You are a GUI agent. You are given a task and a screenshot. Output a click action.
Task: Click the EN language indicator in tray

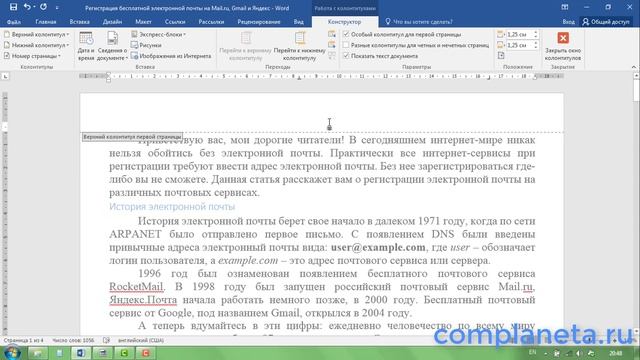tap(532, 352)
